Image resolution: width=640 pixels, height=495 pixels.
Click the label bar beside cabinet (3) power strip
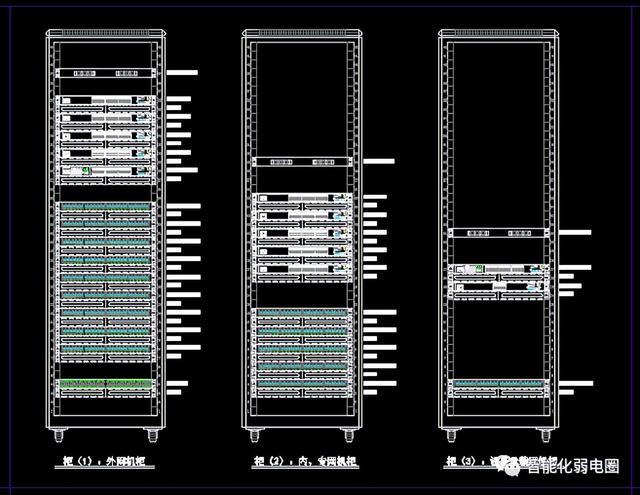[575, 232]
